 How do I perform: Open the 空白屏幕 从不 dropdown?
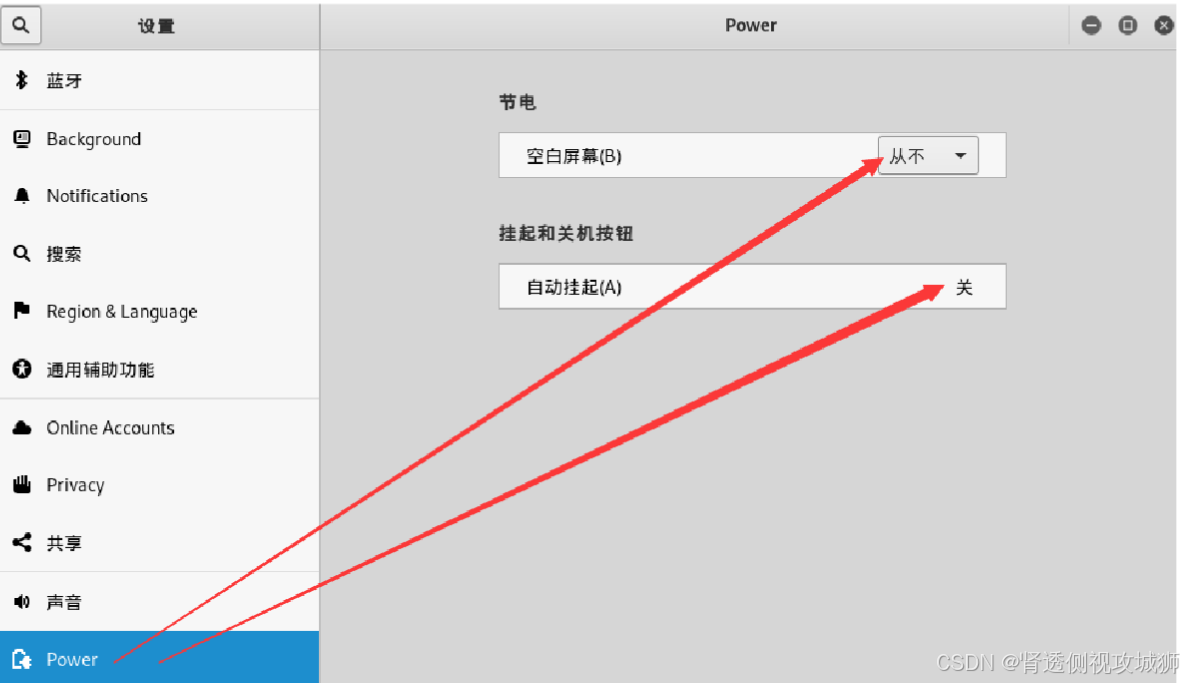point(928,155)
